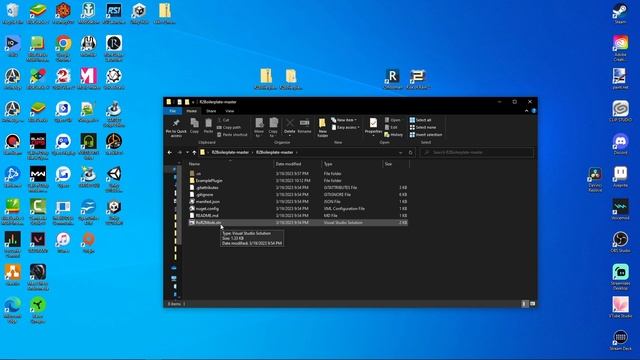The width and height of the screenshot is (640, 360).
Task: Click the Copy button in Clipboard group
Action: 194,126
